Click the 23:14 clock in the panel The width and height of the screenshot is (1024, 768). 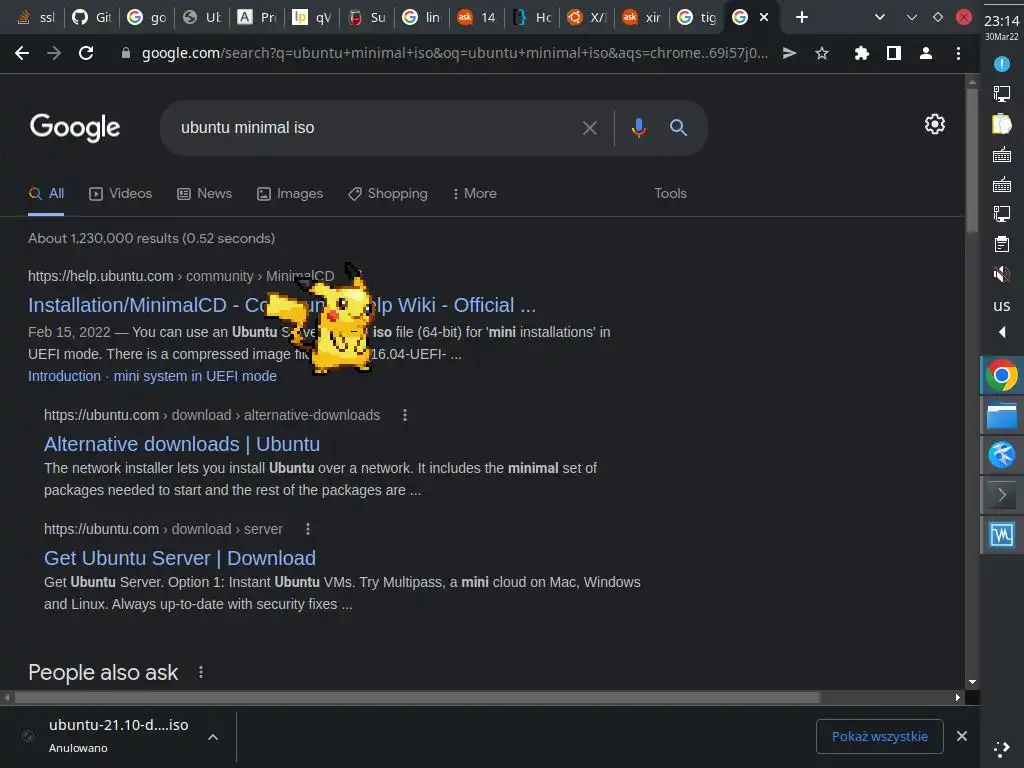click(1001, 21)
